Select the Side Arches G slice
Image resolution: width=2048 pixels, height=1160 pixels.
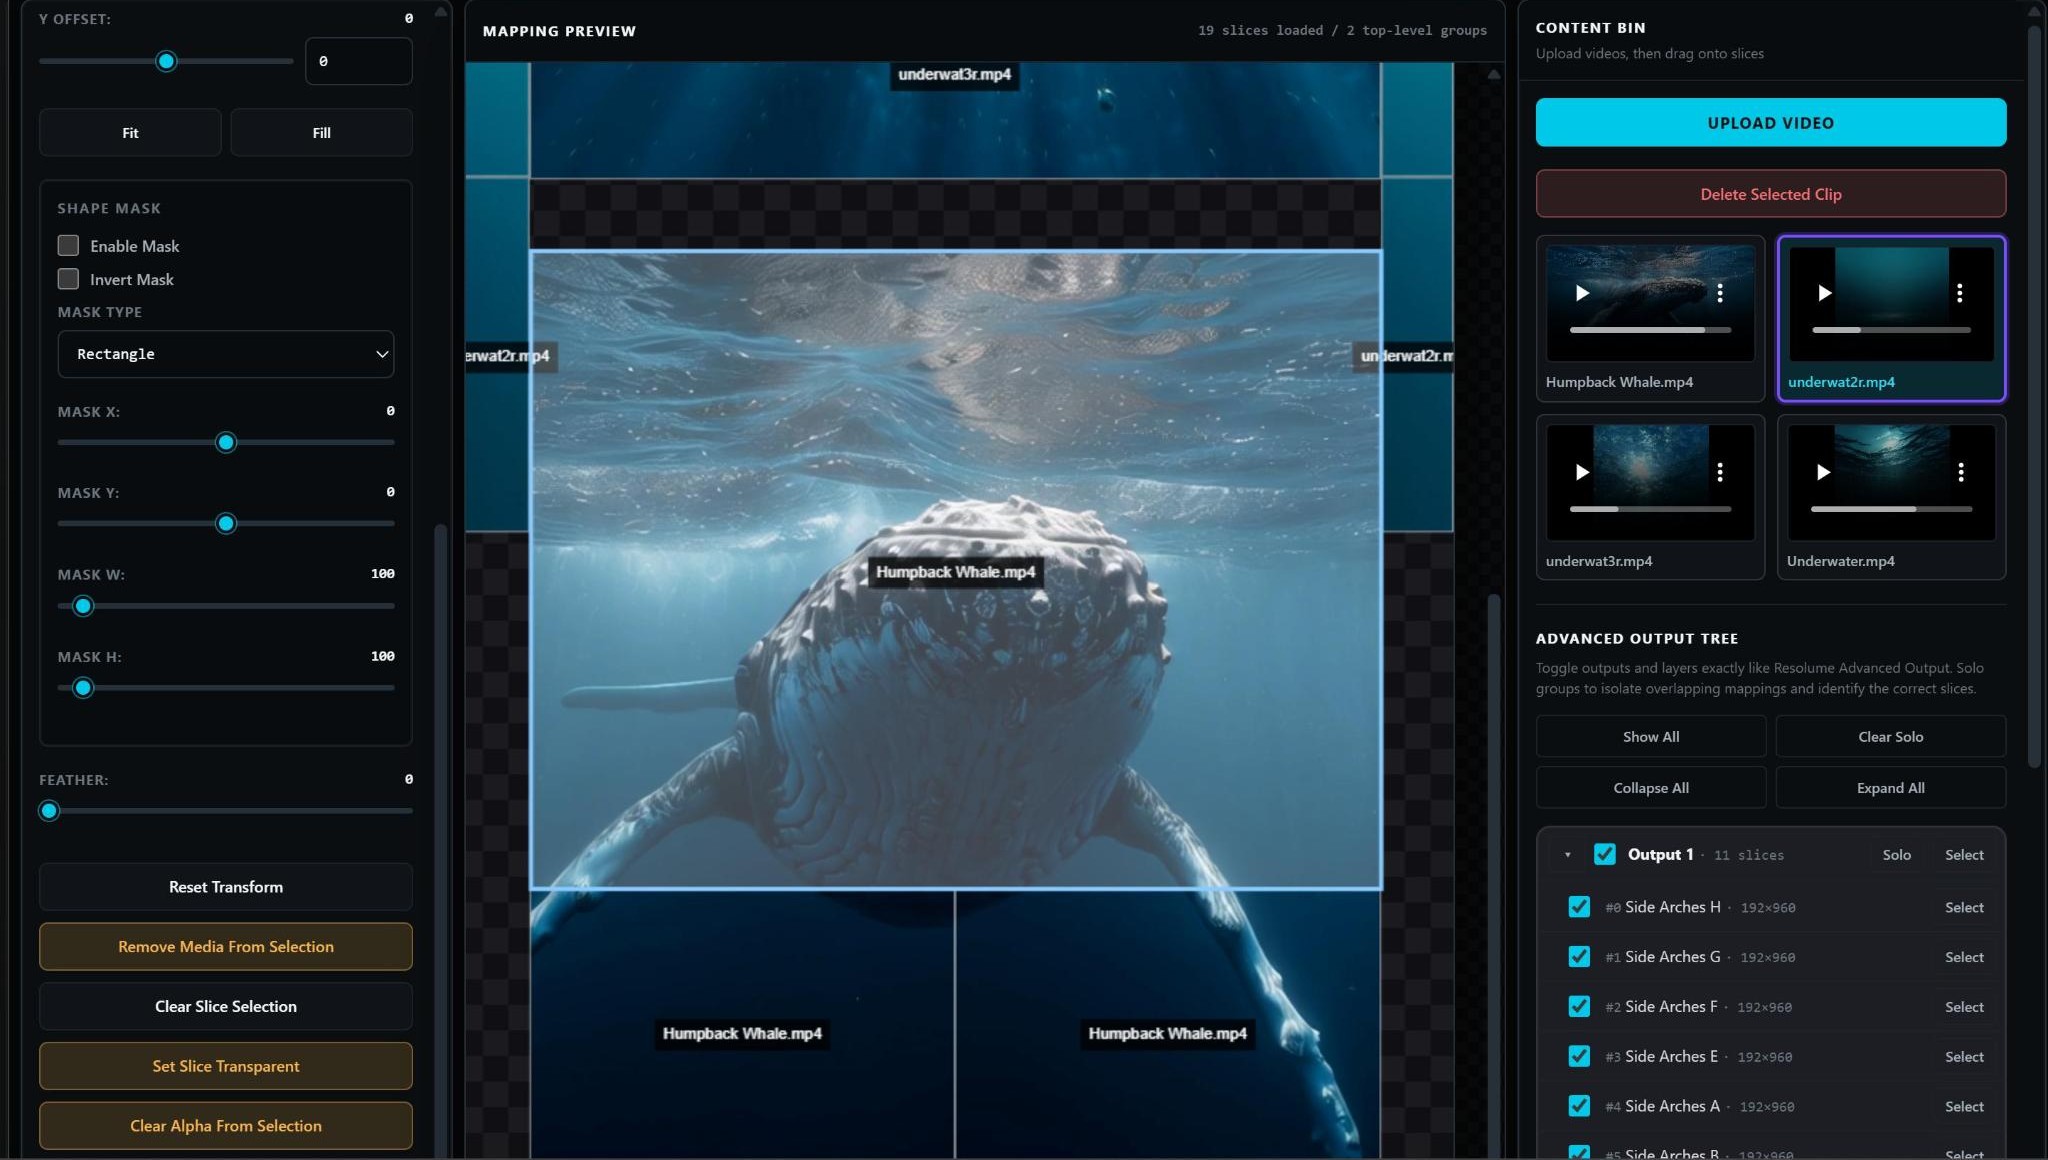click(1964, 958)
